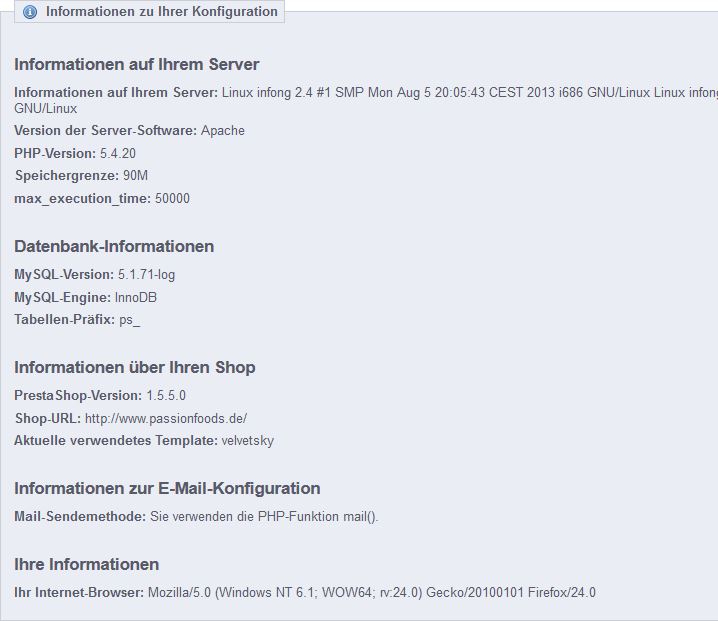
Task: Click the 'Apache' server software value
Action: point(223,131)
